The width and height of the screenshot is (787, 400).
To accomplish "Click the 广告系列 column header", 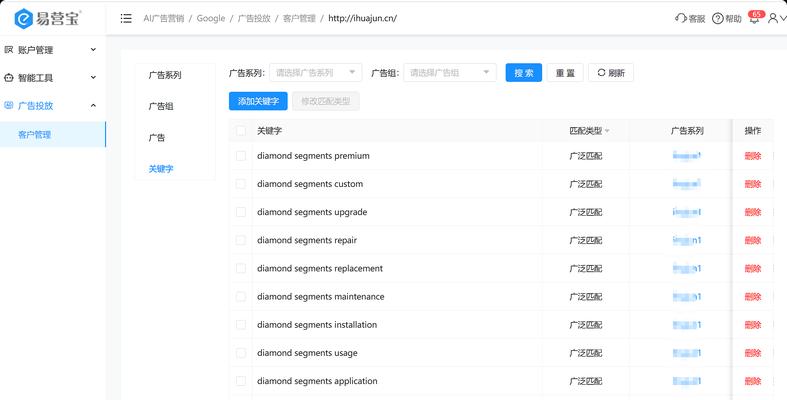I will click(687, 131).
